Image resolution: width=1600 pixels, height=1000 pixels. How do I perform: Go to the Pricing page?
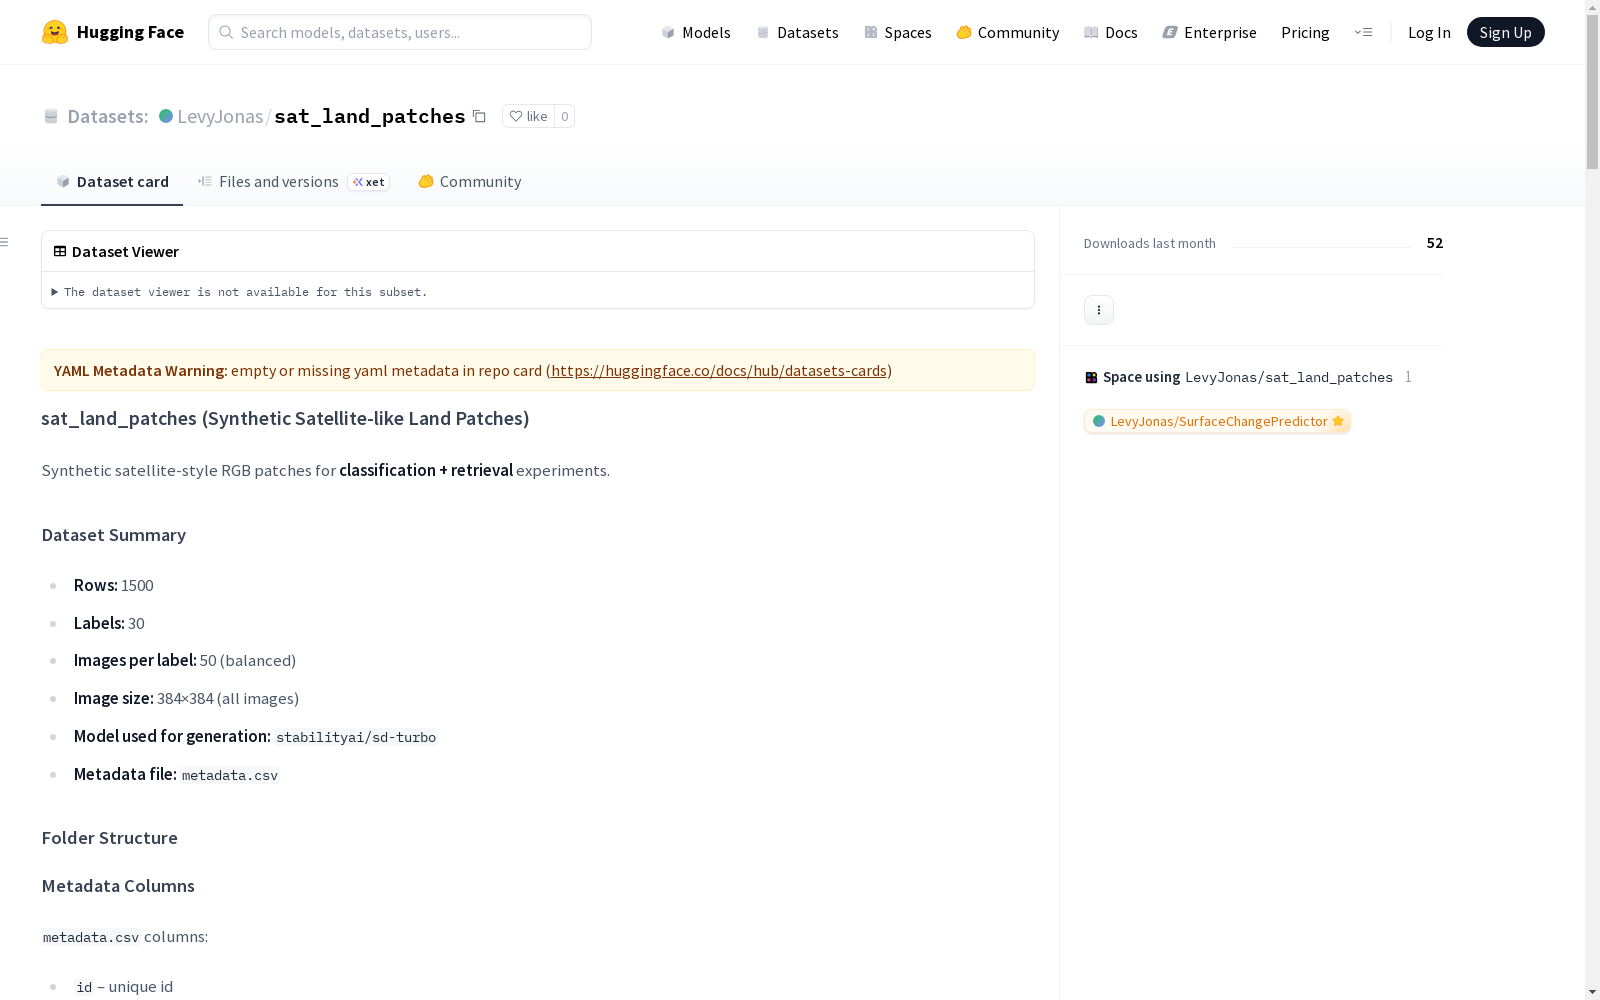[x=1305, y=32]
